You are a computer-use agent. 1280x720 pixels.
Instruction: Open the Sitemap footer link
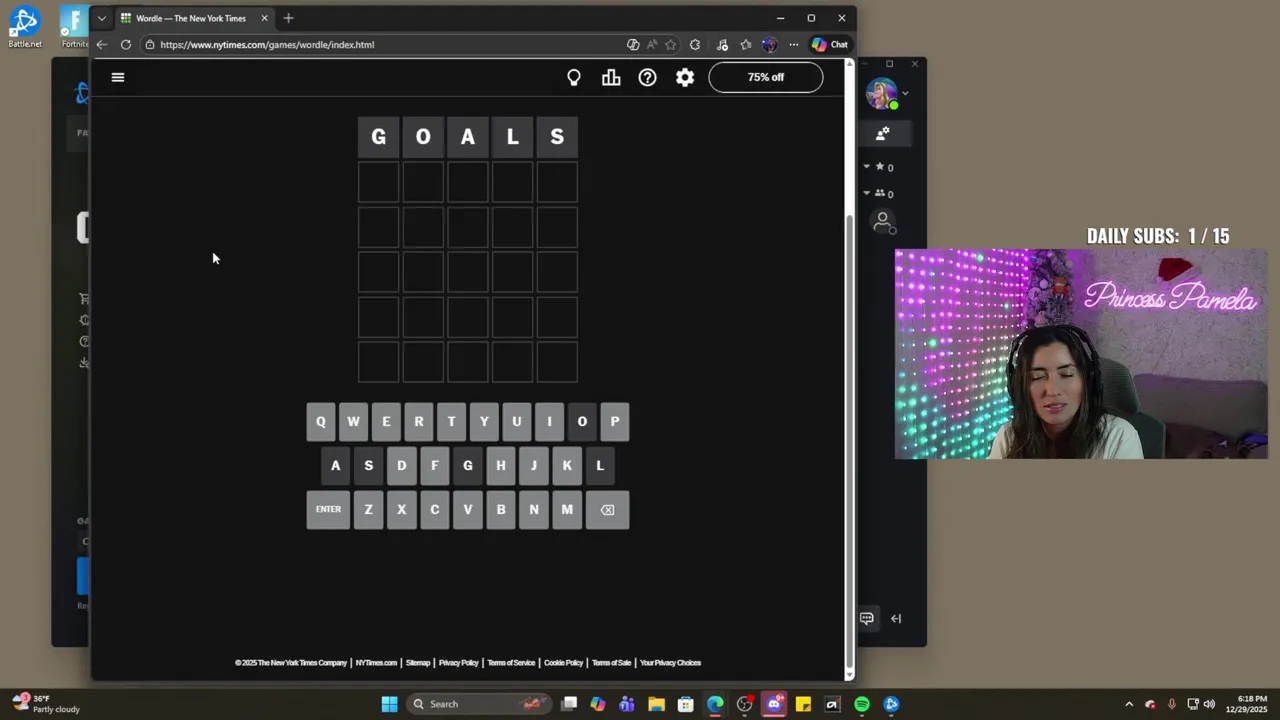point(418,662)
